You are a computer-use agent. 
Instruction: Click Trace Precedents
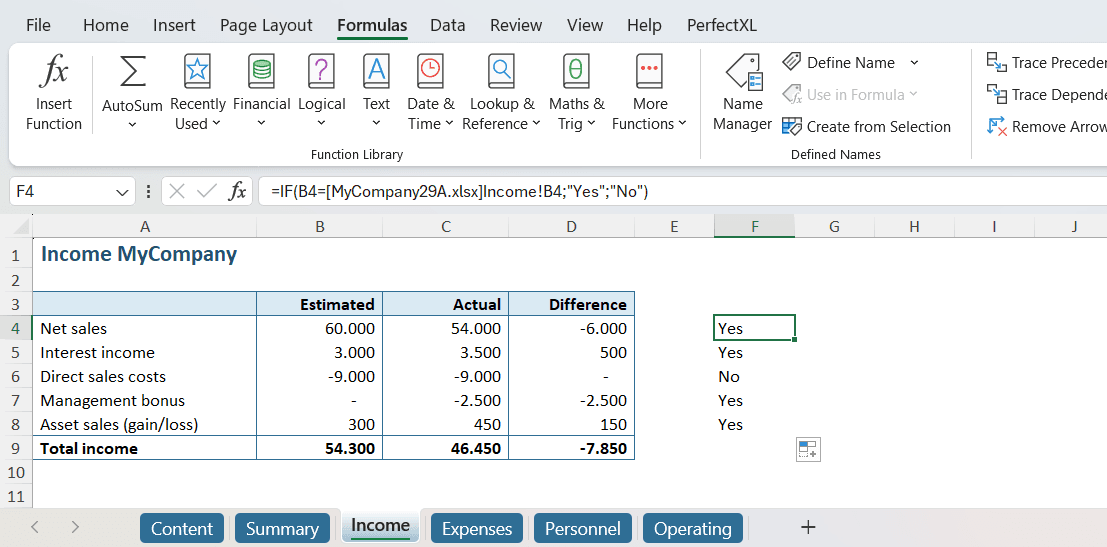click(1046, 63)
